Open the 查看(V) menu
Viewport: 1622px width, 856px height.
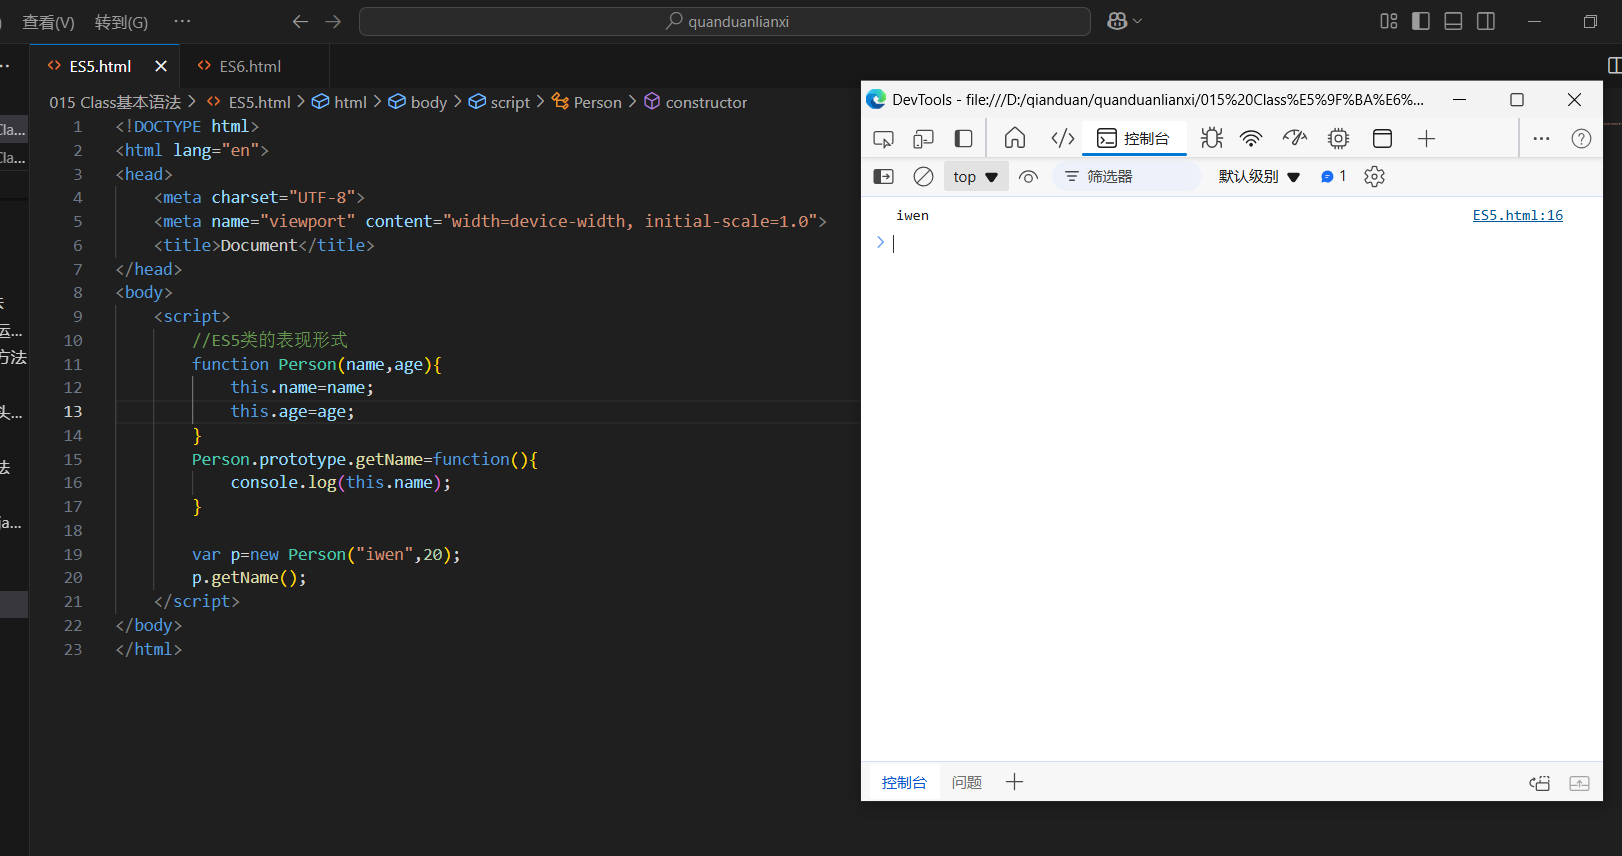(48, 22)
